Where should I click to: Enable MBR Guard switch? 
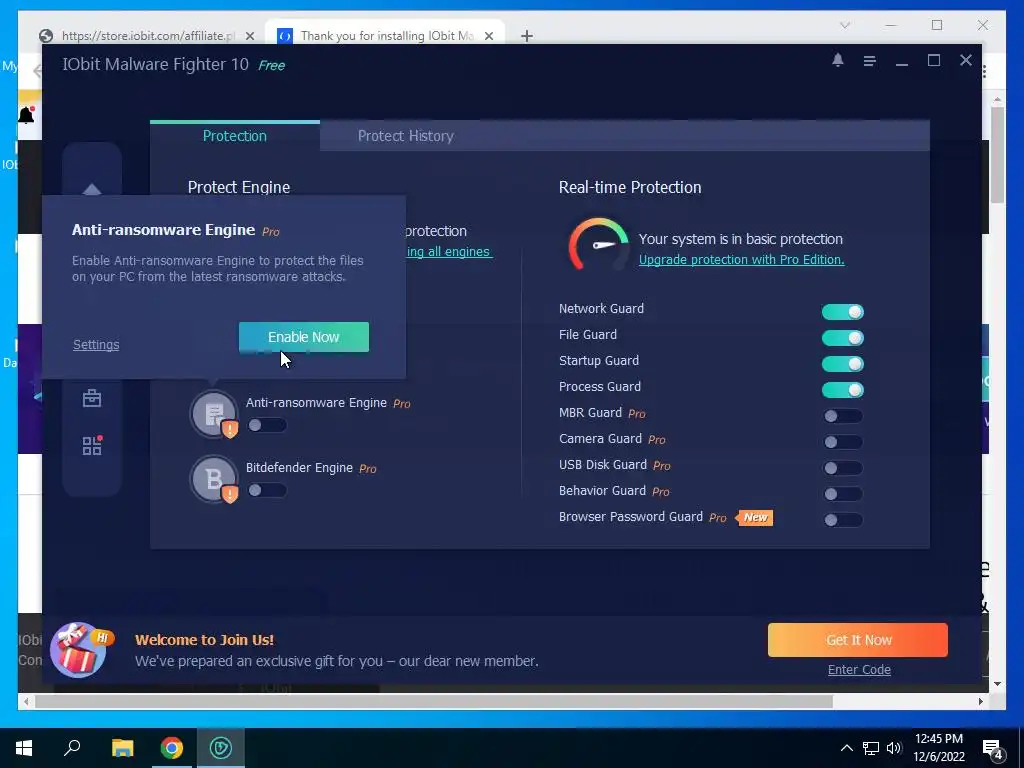point(842,416)
